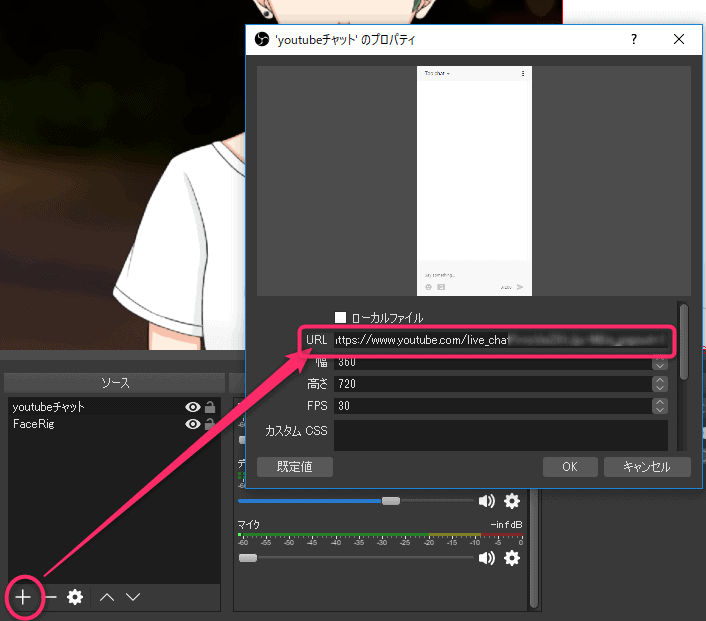This screenshot has width=706, height=621.
Task: Open マイク audio settings gear
Action: coord(512,558)
